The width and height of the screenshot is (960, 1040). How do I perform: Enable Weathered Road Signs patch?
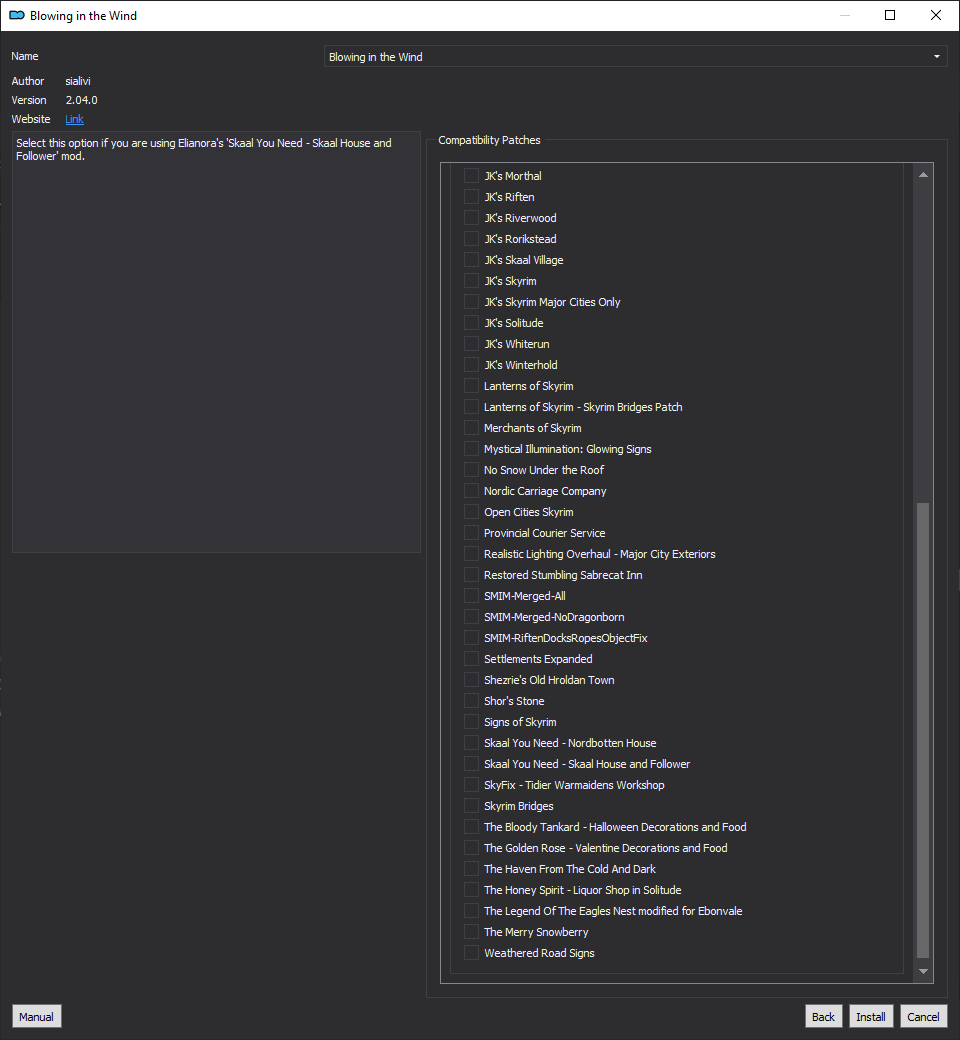click(x=471, y=952)
